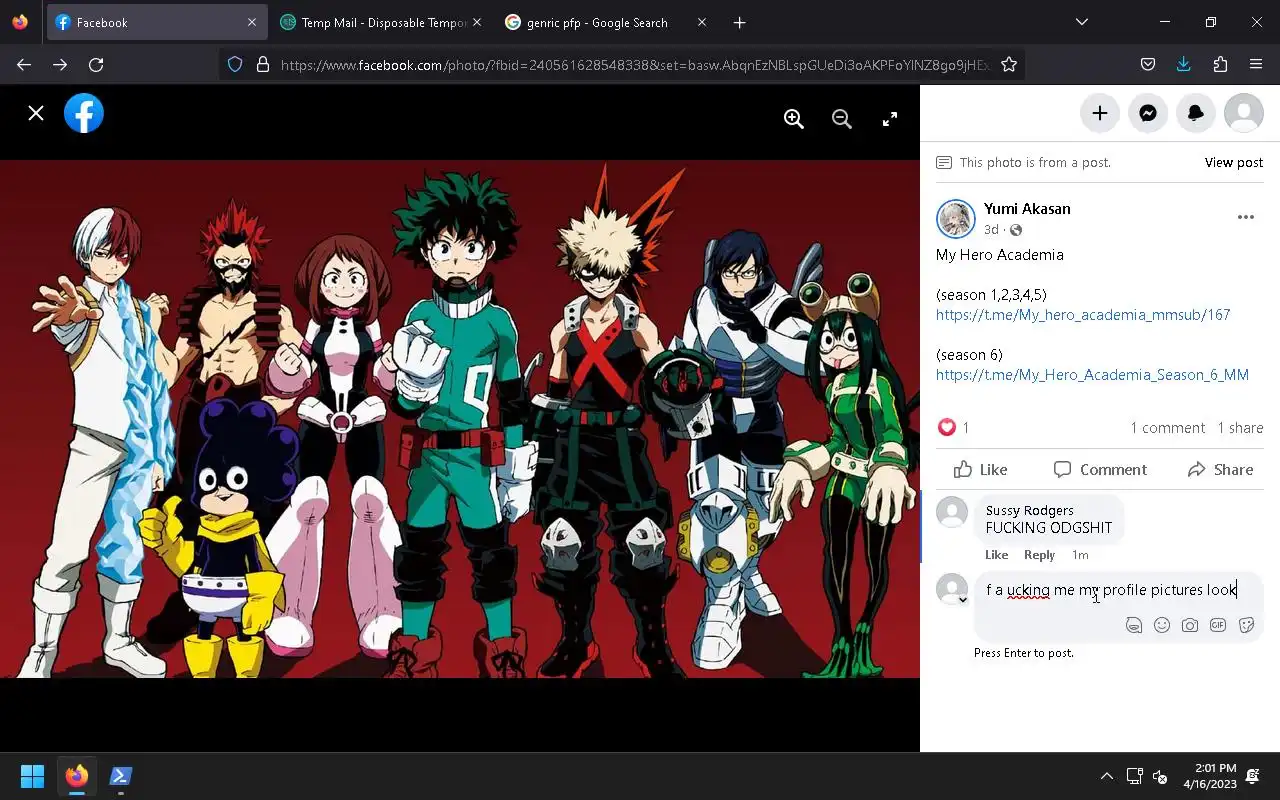Image resolution: width=1280 pixels, height=800 pixels.
Task: Open Yumi Akasan's profile name
Action: [x=1027, y=209]
